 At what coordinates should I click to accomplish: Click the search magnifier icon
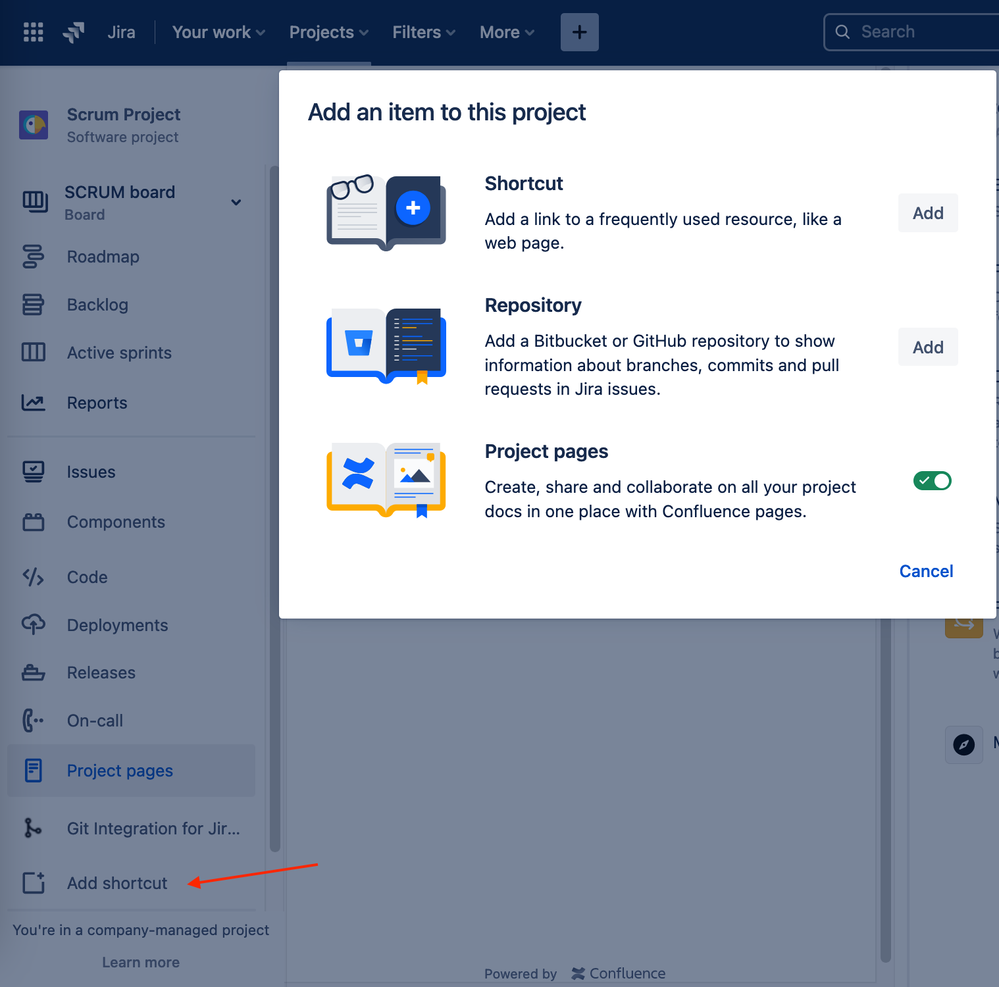(842, 32)
